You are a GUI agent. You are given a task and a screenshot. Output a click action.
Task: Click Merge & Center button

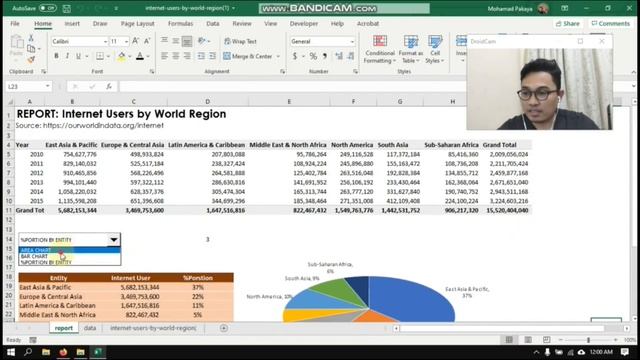click(x=248, y=56)
